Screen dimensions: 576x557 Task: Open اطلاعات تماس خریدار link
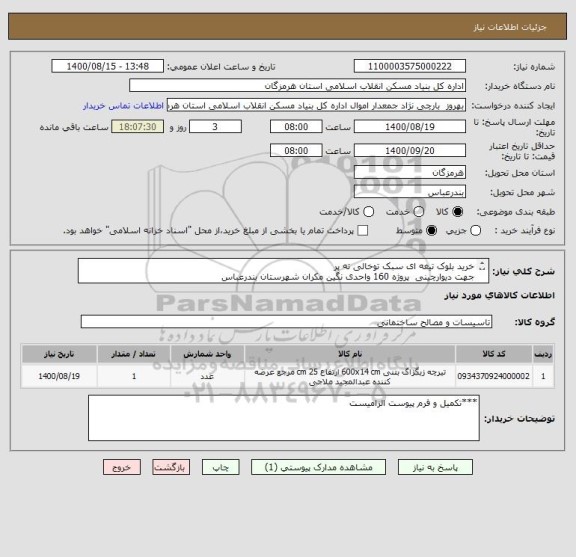click(123, 106)
